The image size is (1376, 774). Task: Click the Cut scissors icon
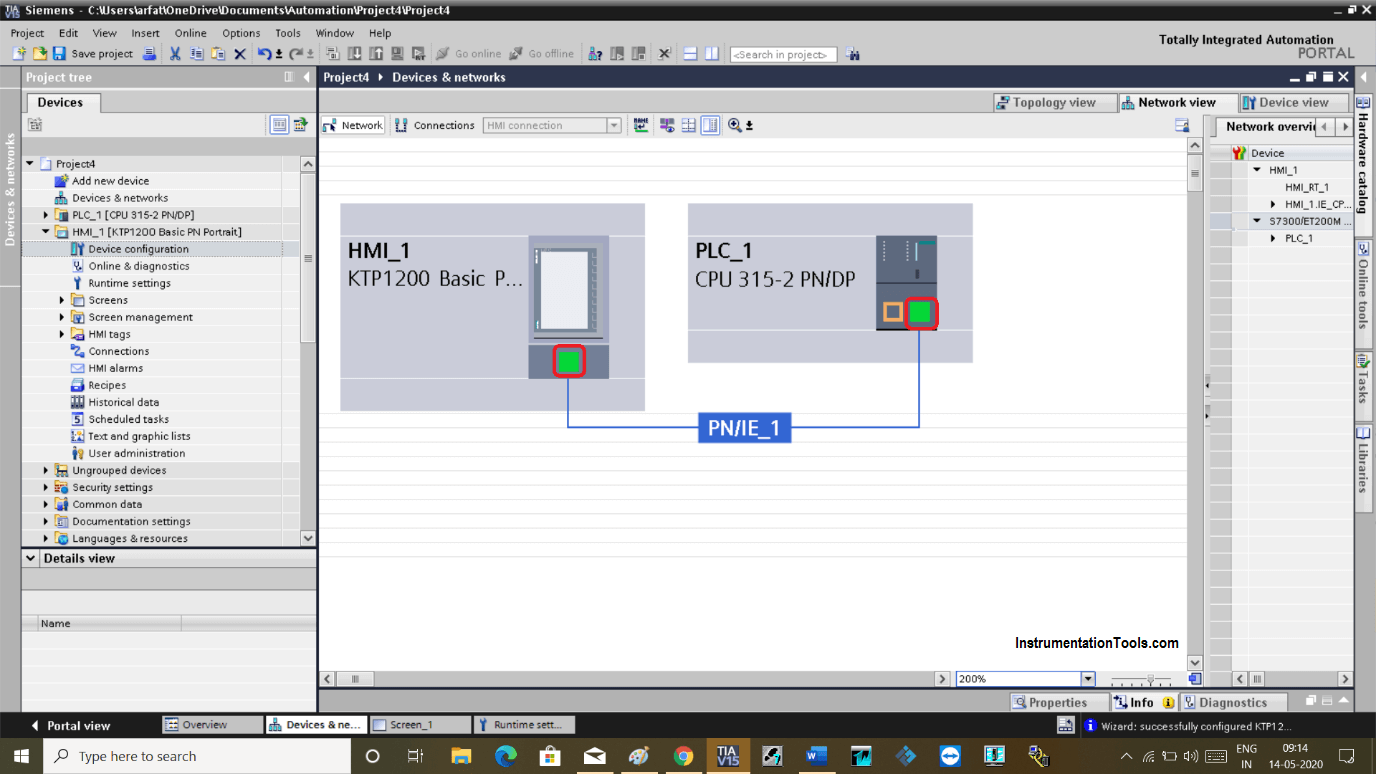175,54
